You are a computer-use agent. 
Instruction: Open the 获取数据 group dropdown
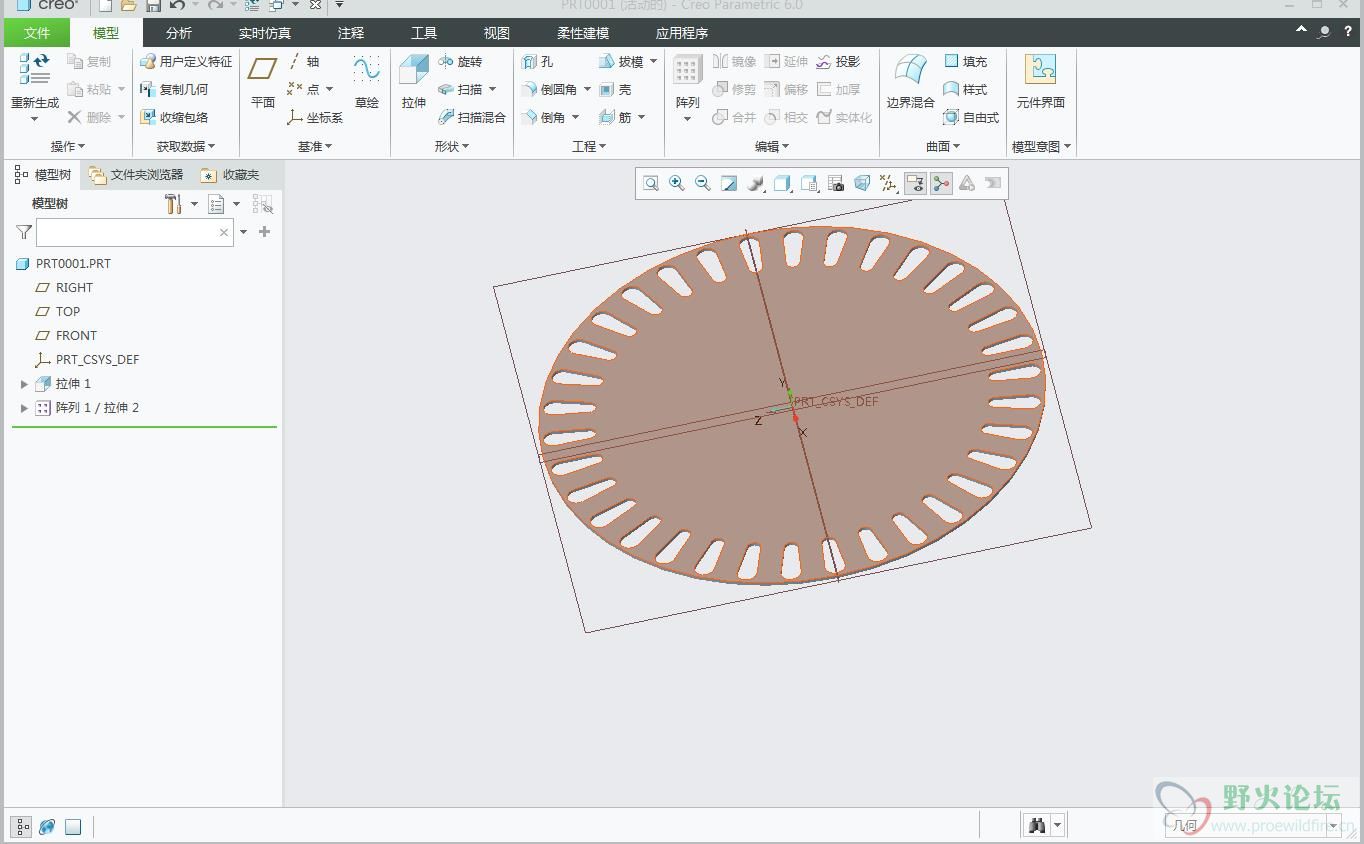pyautogui.click(x=186, y=146)
